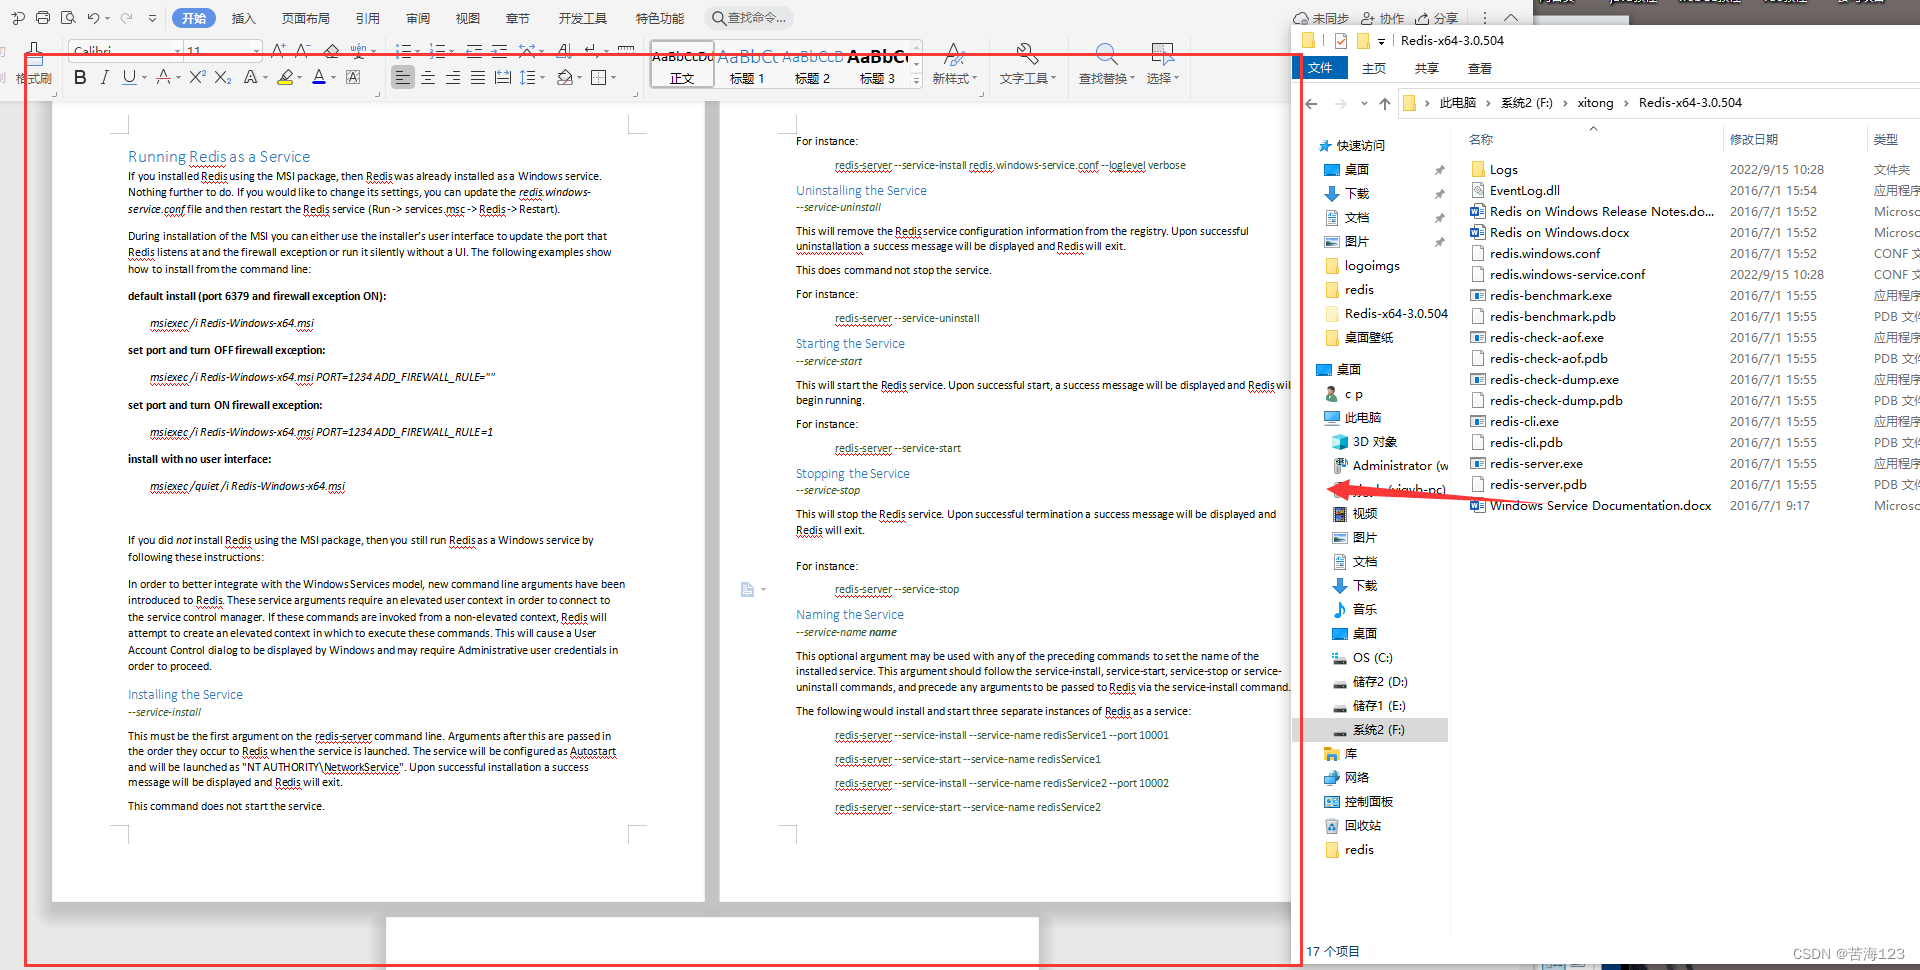
Task: Click the small document icon beside the page
Action: point(747,589)
